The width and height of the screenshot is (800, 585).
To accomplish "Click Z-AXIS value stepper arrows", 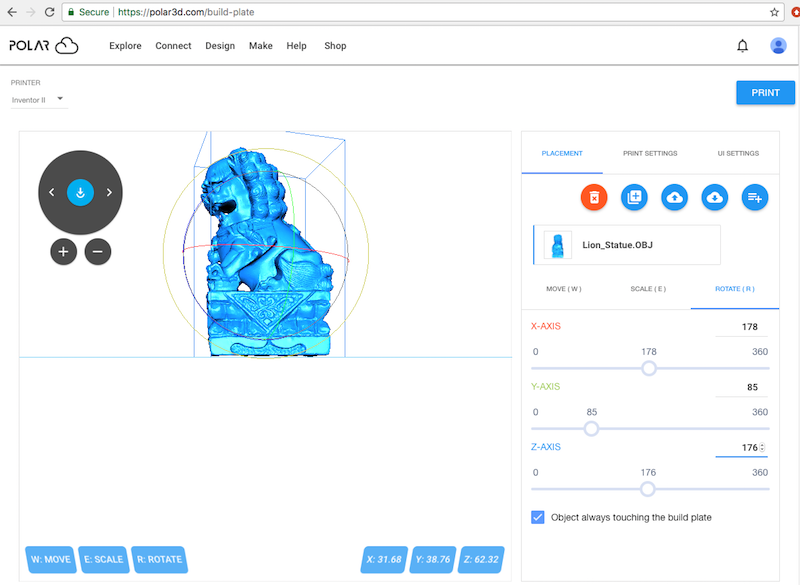I will click(x=762, y=447).
